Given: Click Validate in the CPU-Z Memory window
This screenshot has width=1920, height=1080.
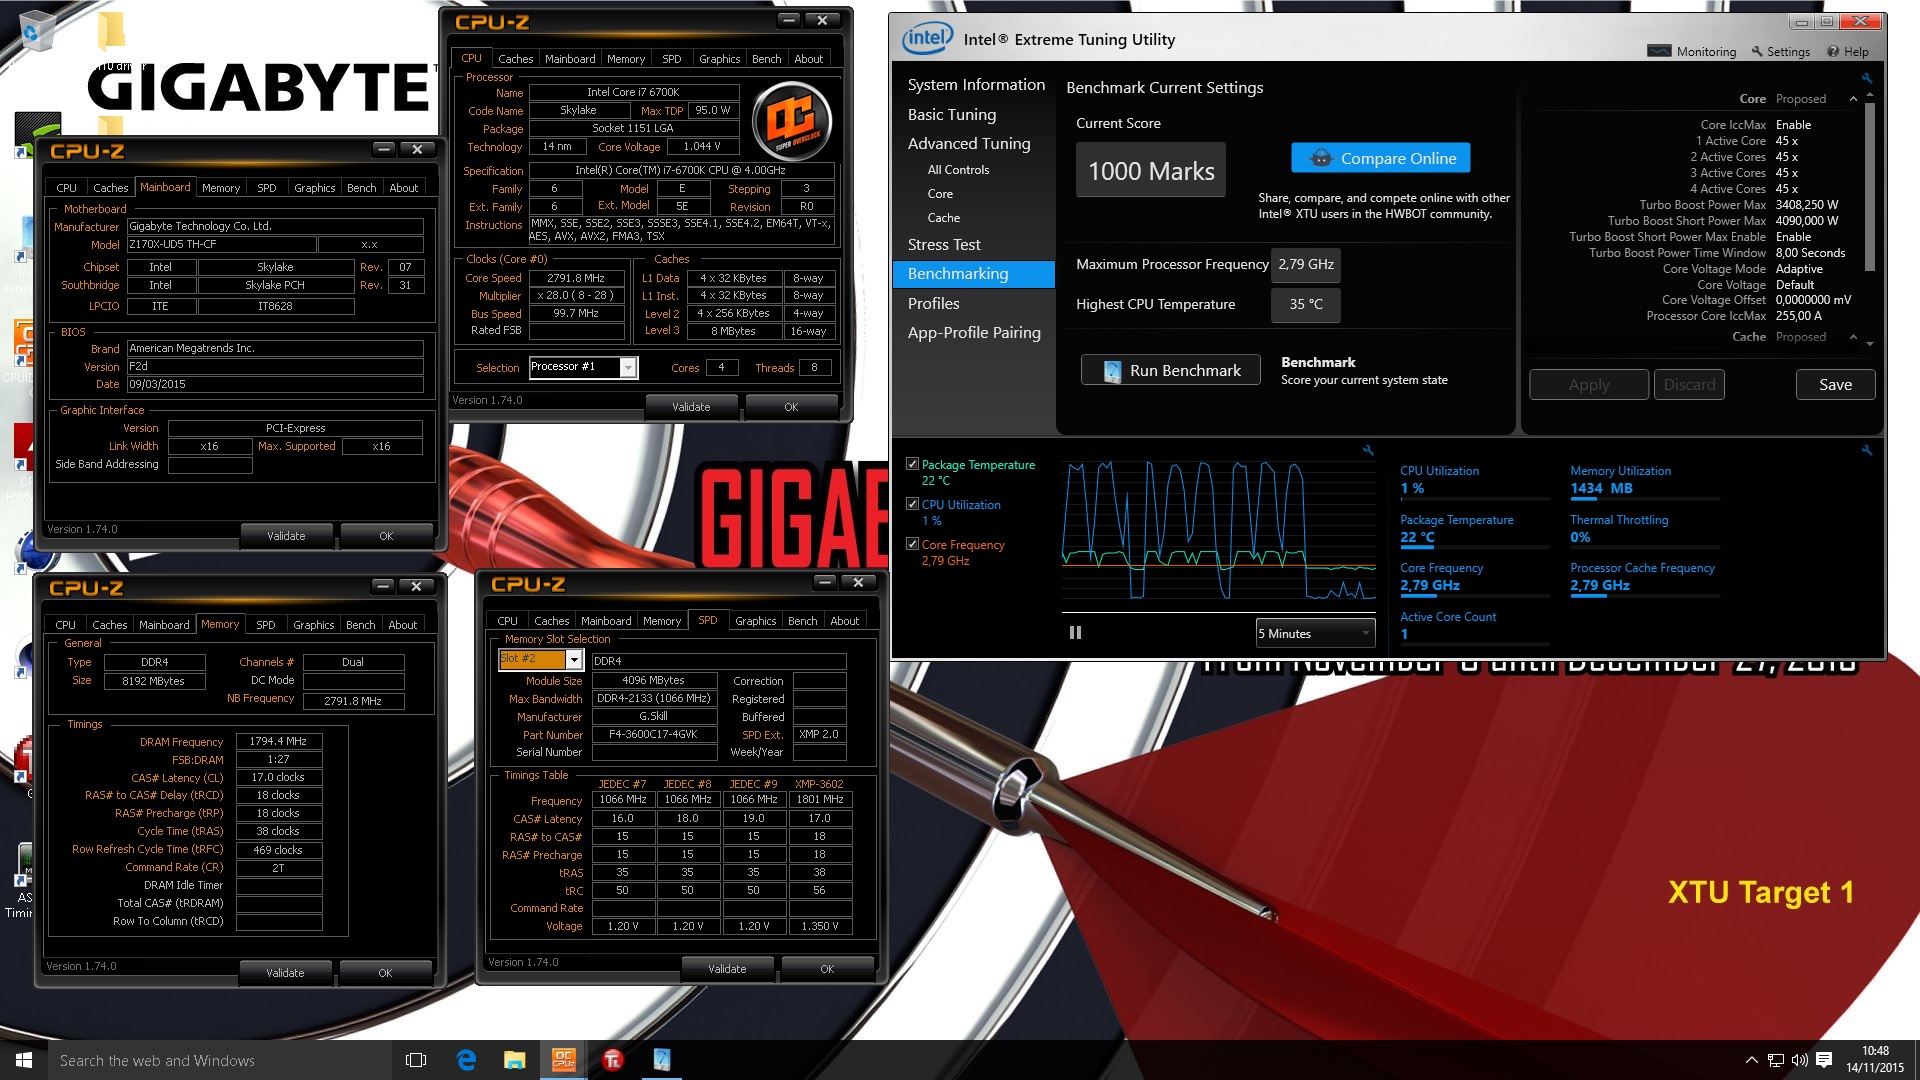Looking at the screenshot, I should 285,973.
